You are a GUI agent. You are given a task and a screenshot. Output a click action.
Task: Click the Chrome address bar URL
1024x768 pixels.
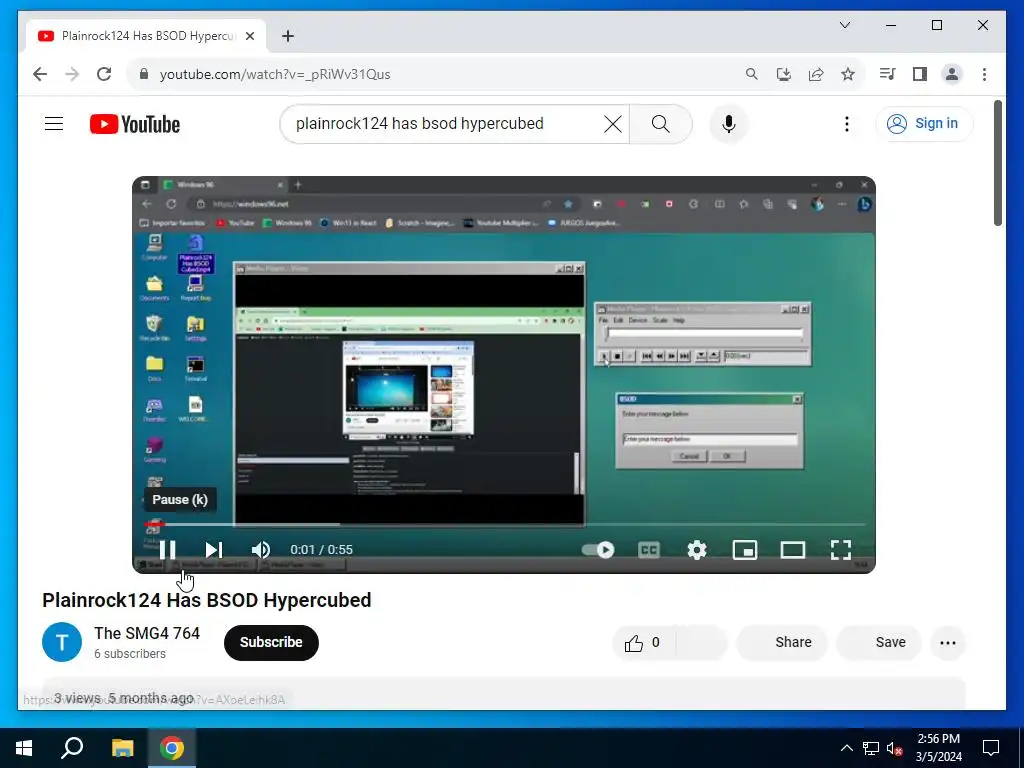[275, 74]
